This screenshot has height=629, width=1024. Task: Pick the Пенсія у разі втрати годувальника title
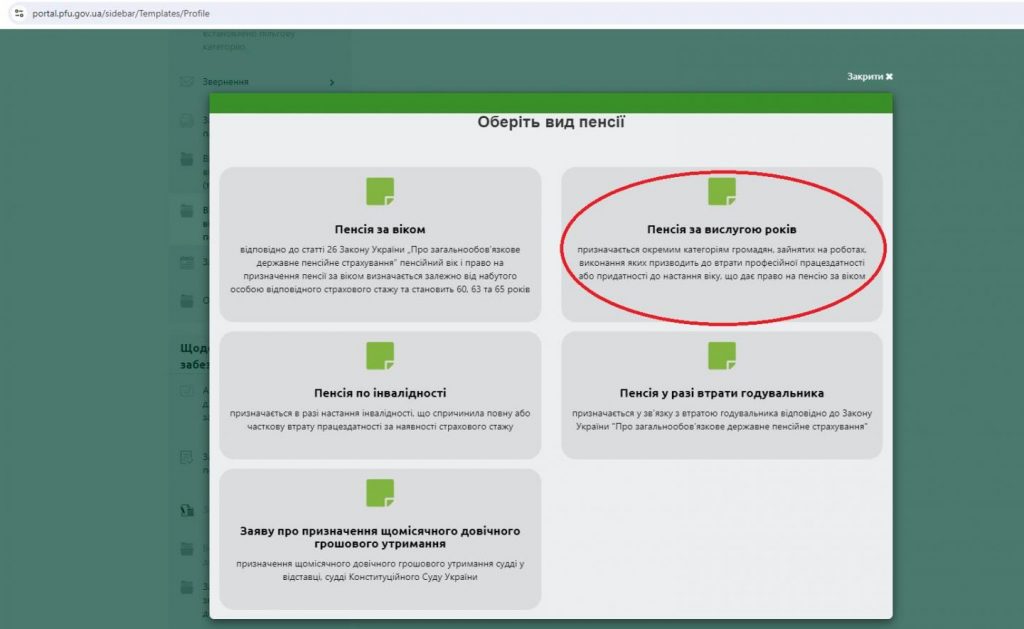click(721, 393)
